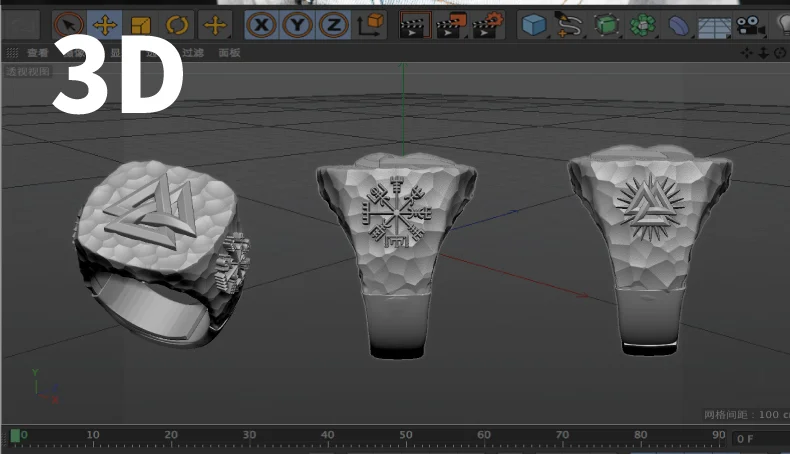Open the 查看 viewport menu

[38, 52]
